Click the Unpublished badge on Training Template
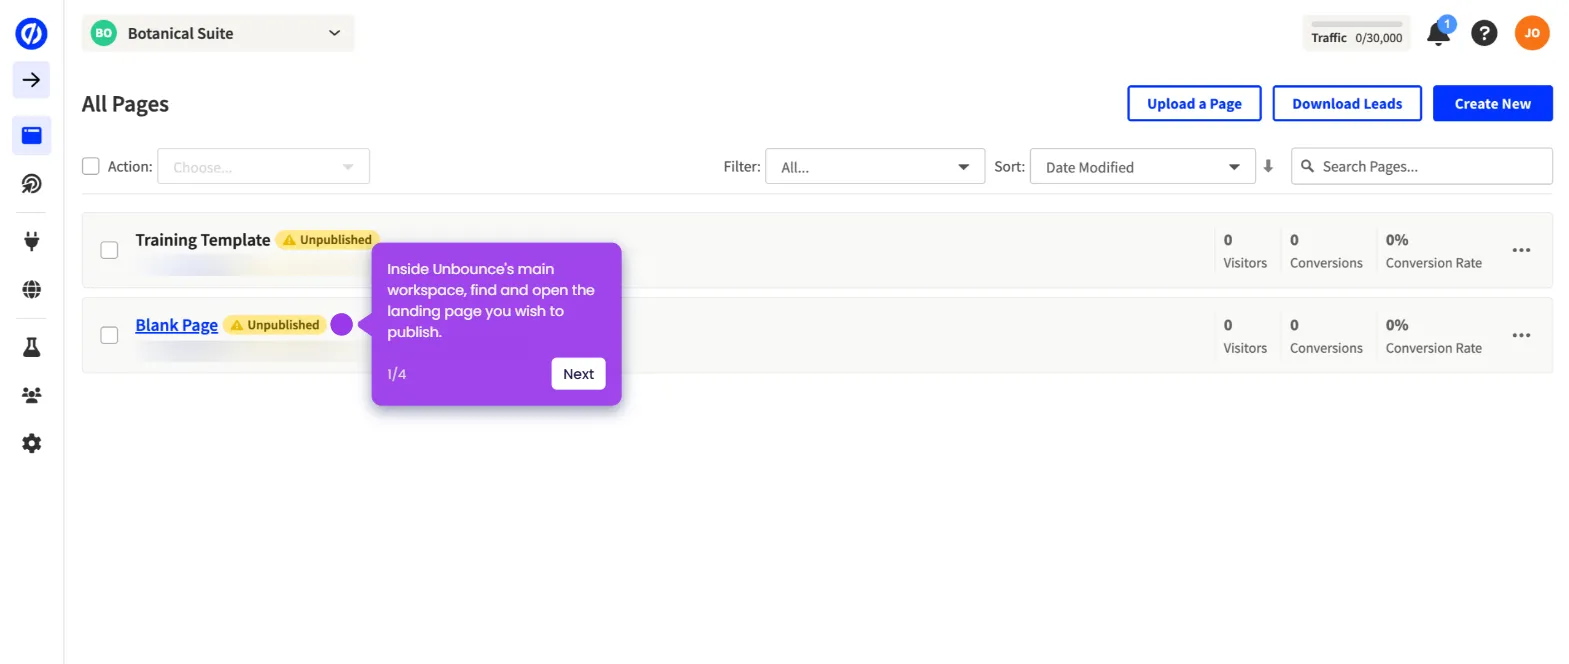The image size is (1569, 664). 327,240
